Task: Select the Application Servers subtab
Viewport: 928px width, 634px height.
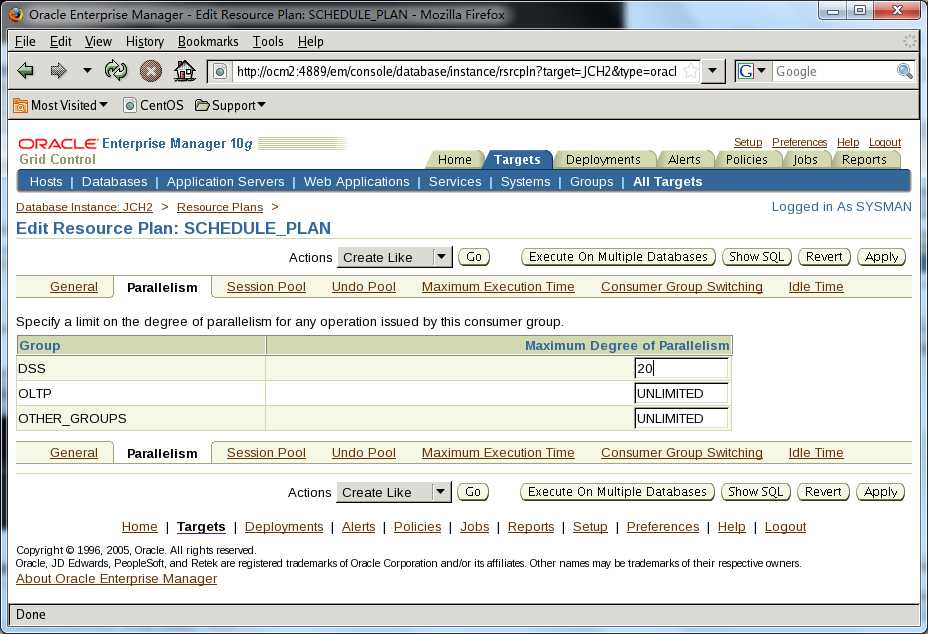Action: tap(225, 182)
